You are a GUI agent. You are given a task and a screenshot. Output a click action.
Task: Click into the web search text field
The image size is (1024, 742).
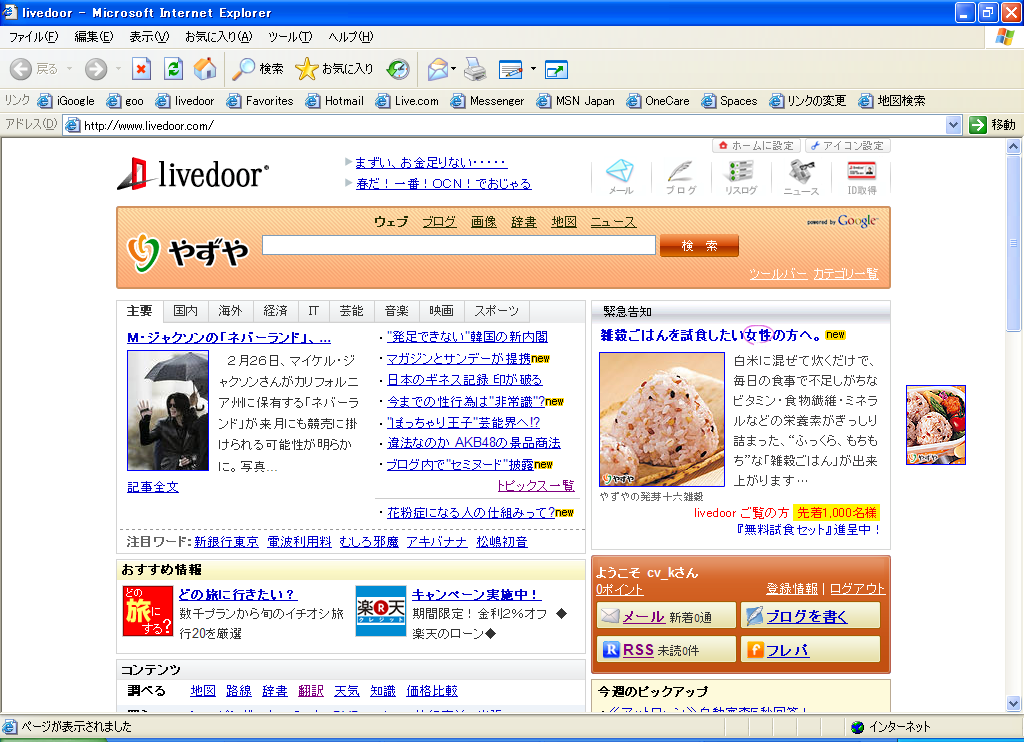pos(458,245)
